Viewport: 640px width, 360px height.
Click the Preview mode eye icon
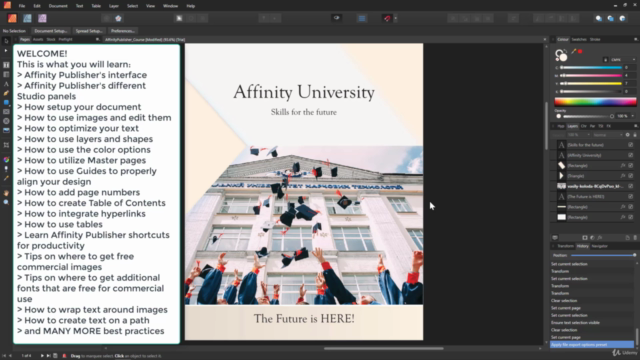pos(336,18)
